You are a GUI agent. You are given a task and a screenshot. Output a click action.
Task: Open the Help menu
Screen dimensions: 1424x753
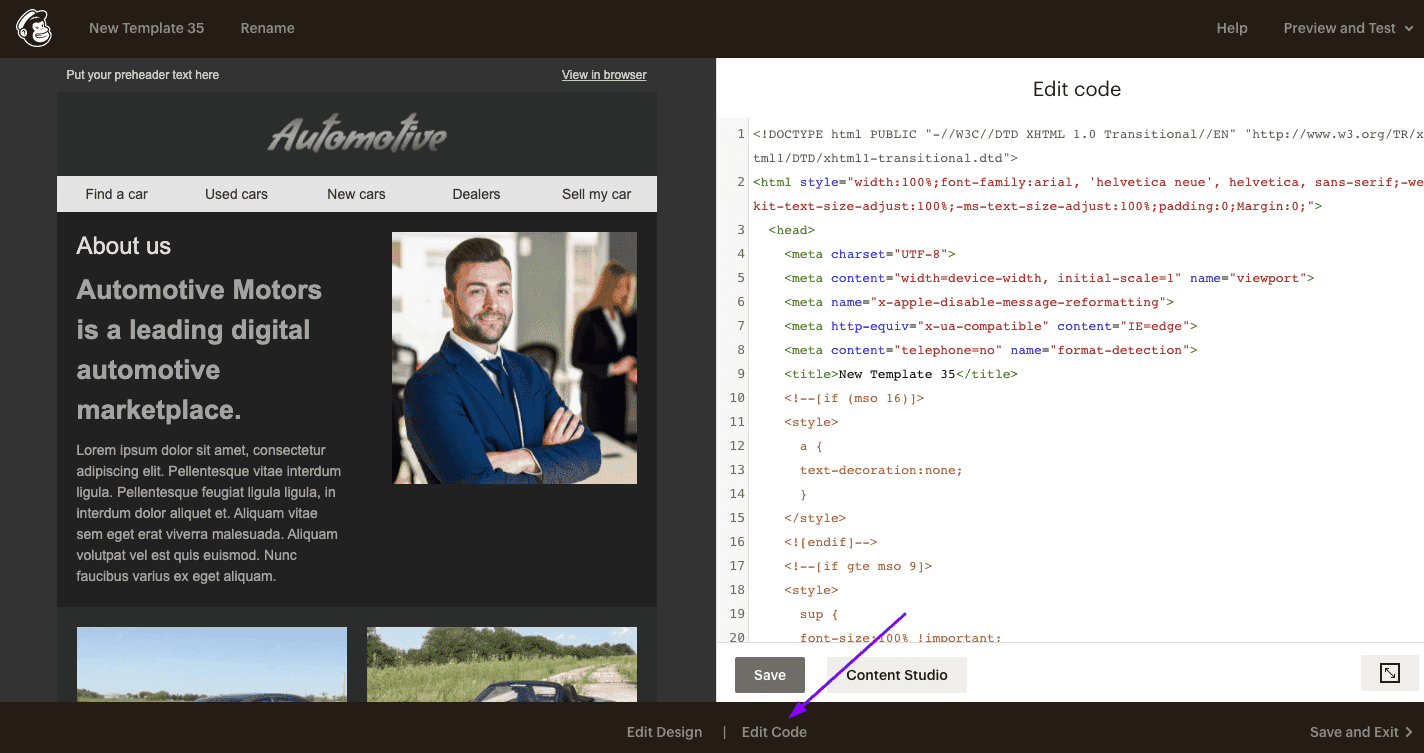(1232, 28)
